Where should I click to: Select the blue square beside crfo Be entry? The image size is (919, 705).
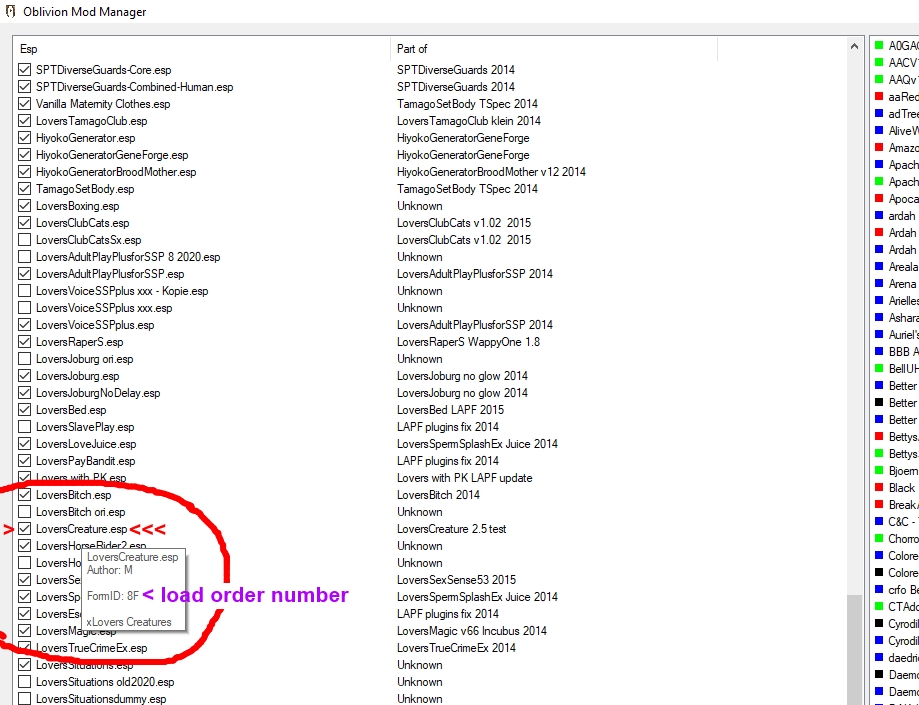pos(879,589)
